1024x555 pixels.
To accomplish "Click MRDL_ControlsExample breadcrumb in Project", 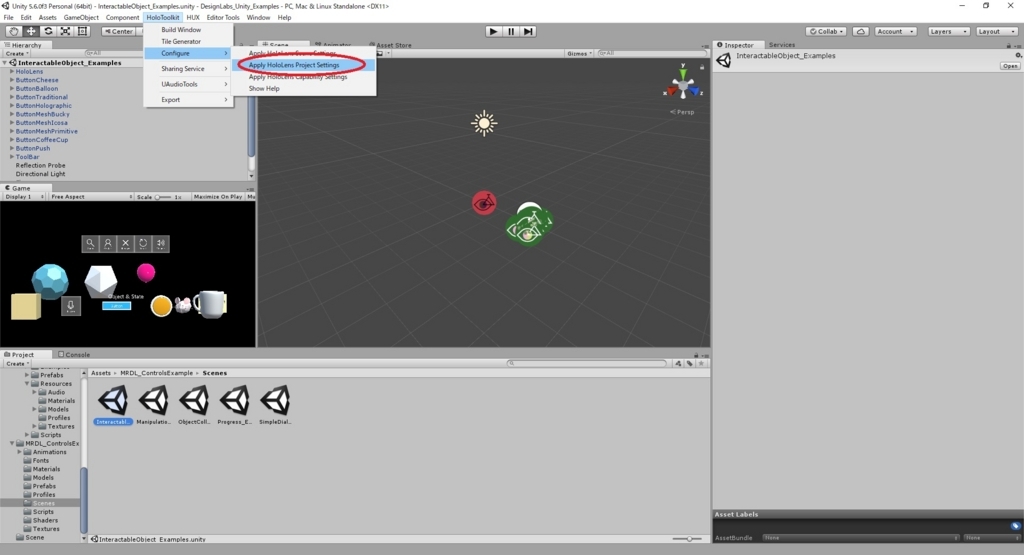I will [157, 373].
